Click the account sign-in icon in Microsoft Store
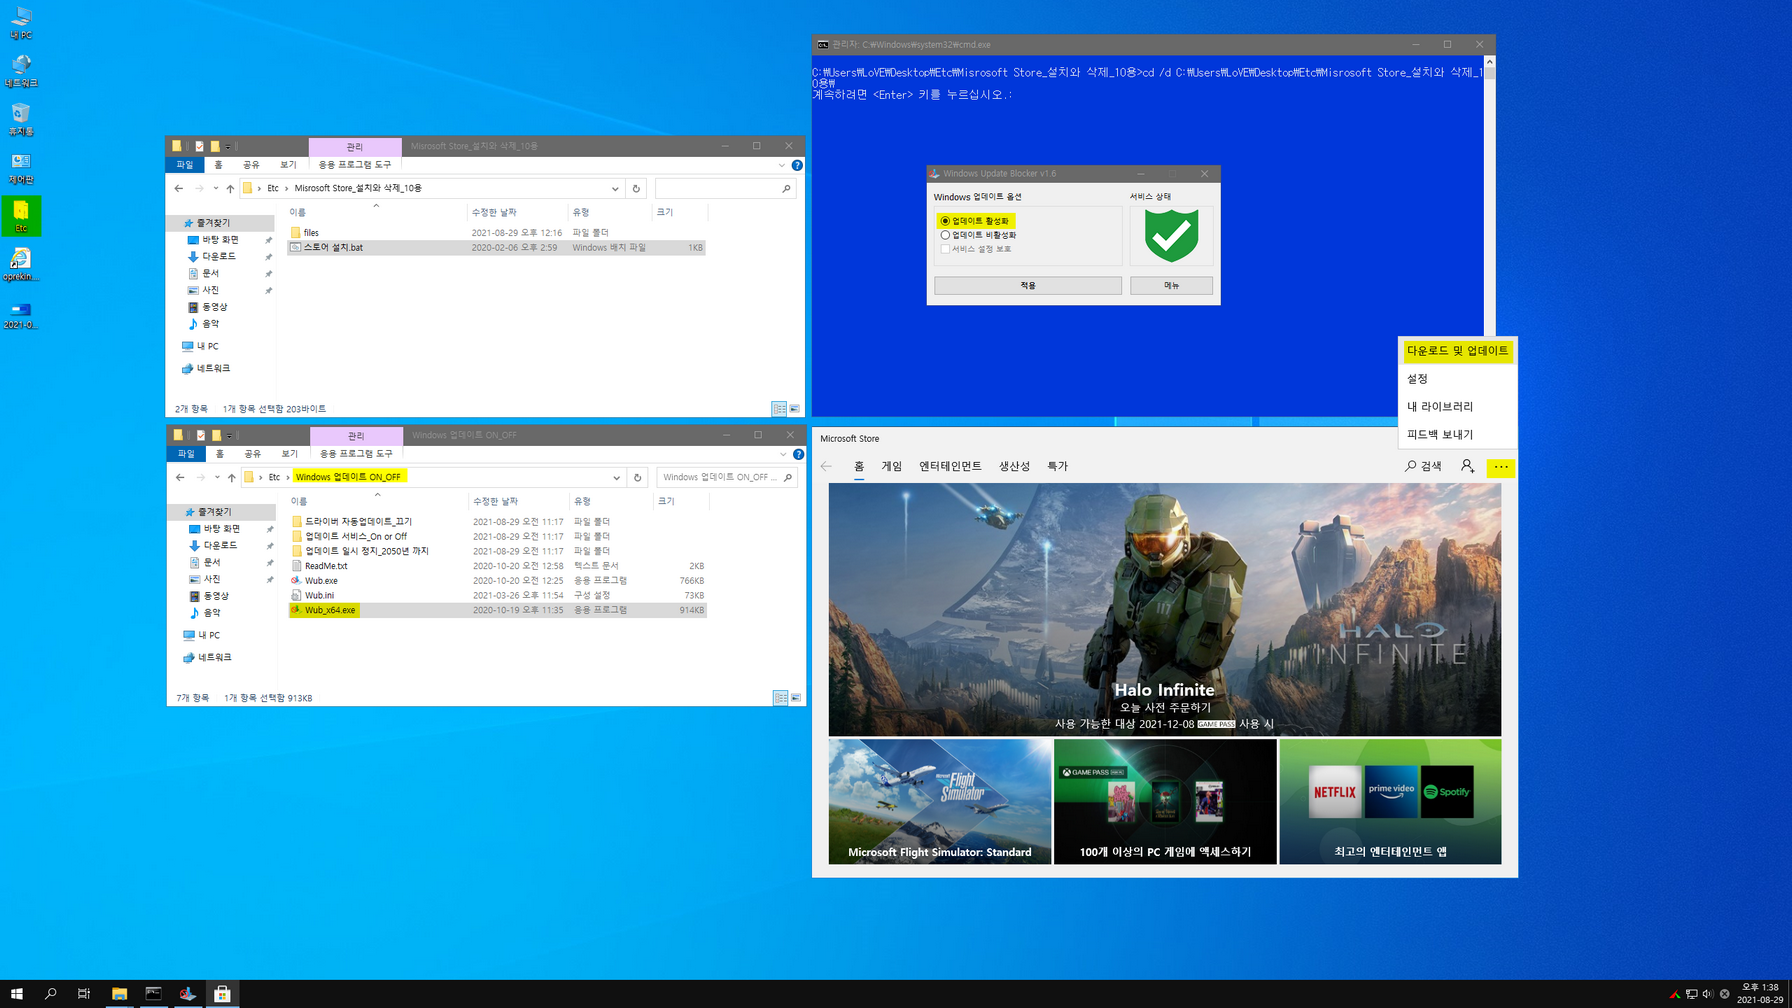Viewport: 1792px width, 1008px height. [1467, 466]
